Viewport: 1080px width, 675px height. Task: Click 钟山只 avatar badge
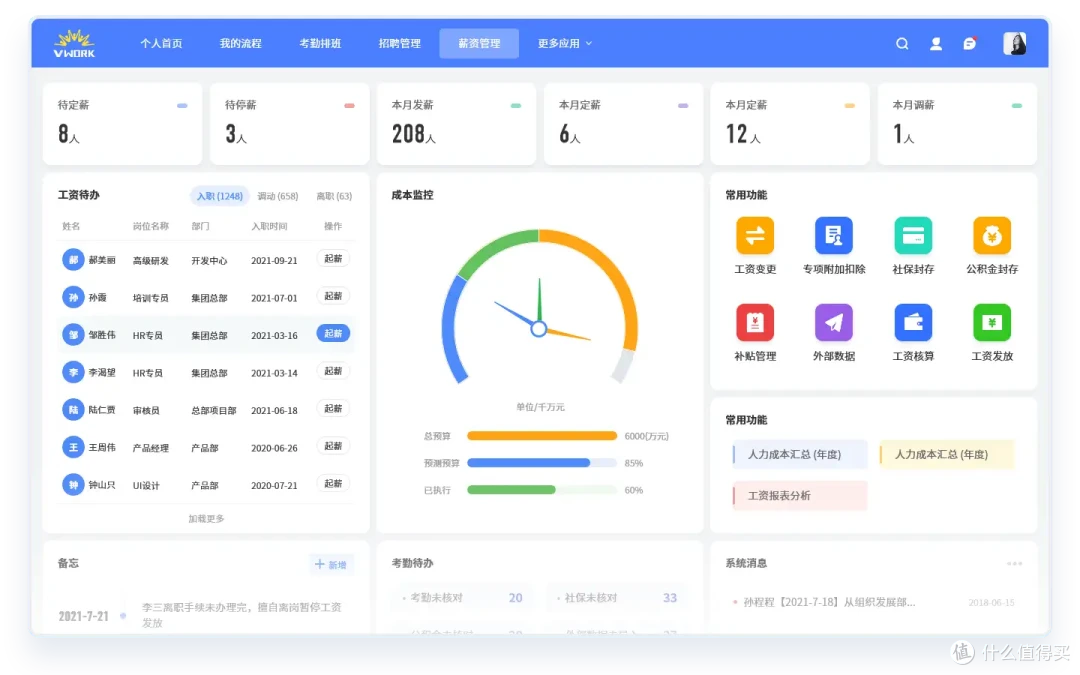point(73,484)
